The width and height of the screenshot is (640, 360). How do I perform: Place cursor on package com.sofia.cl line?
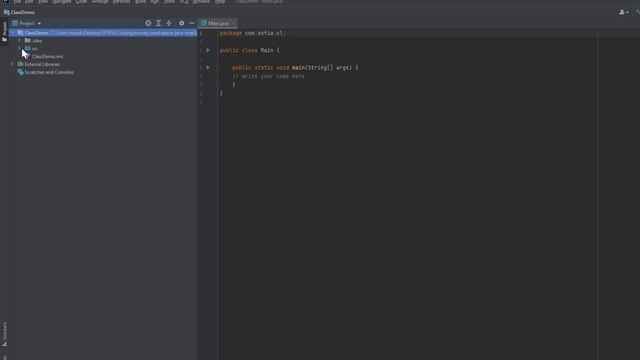point(253,33)
